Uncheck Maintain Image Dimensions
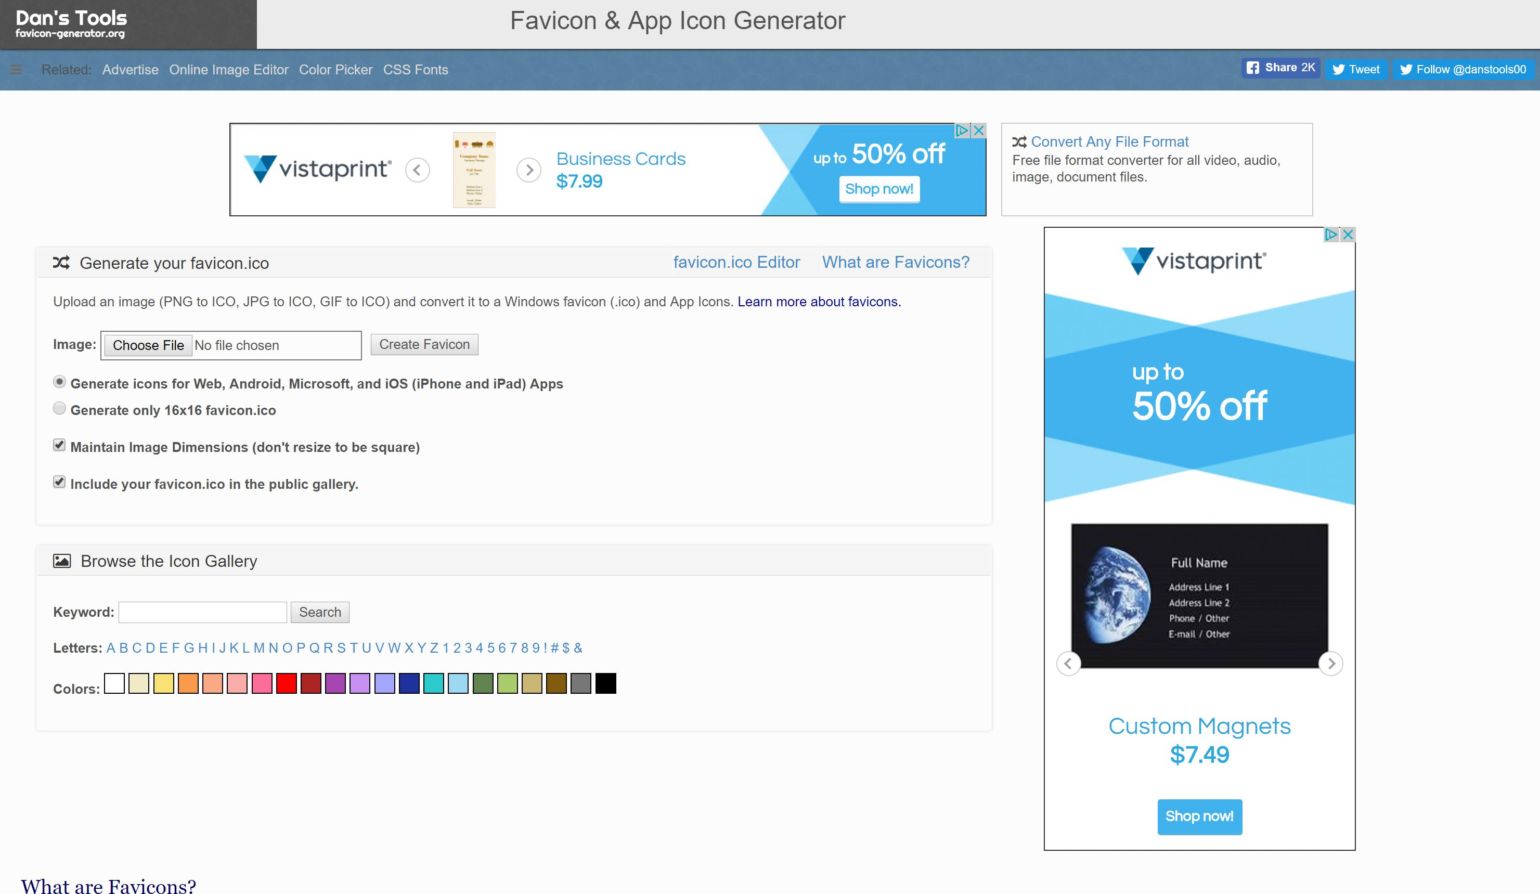This screenshot has height=894, width=1540. pos(59,444)
